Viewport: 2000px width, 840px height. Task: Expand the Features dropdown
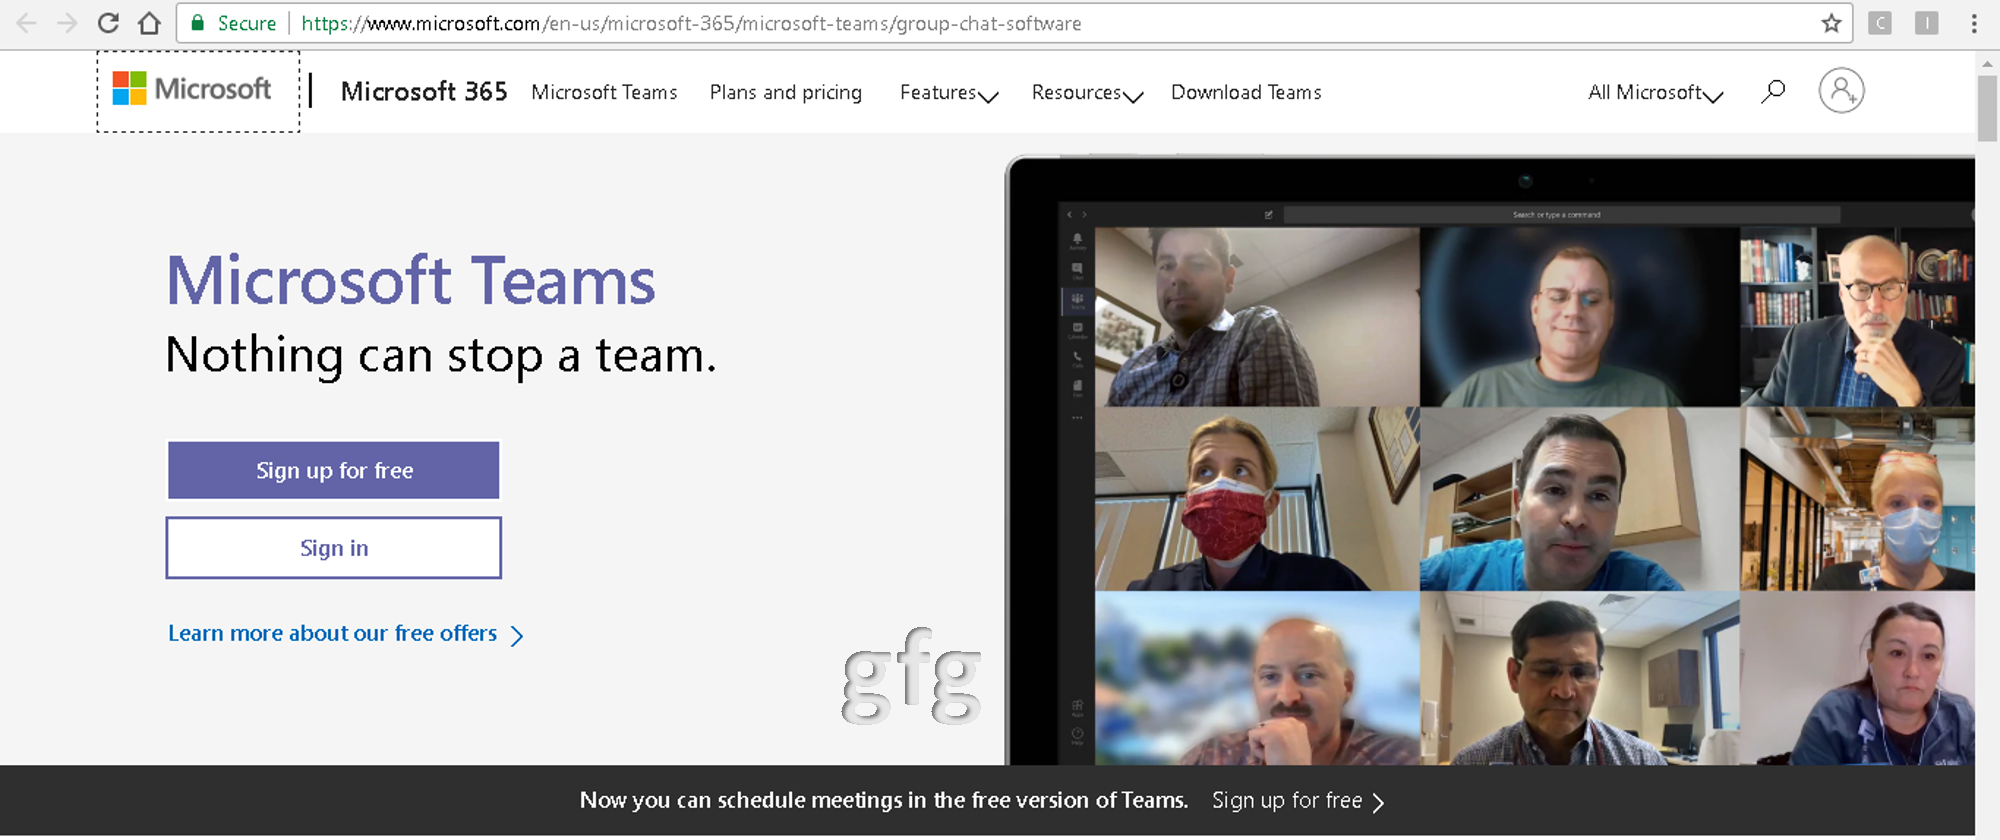click(948, 93)
